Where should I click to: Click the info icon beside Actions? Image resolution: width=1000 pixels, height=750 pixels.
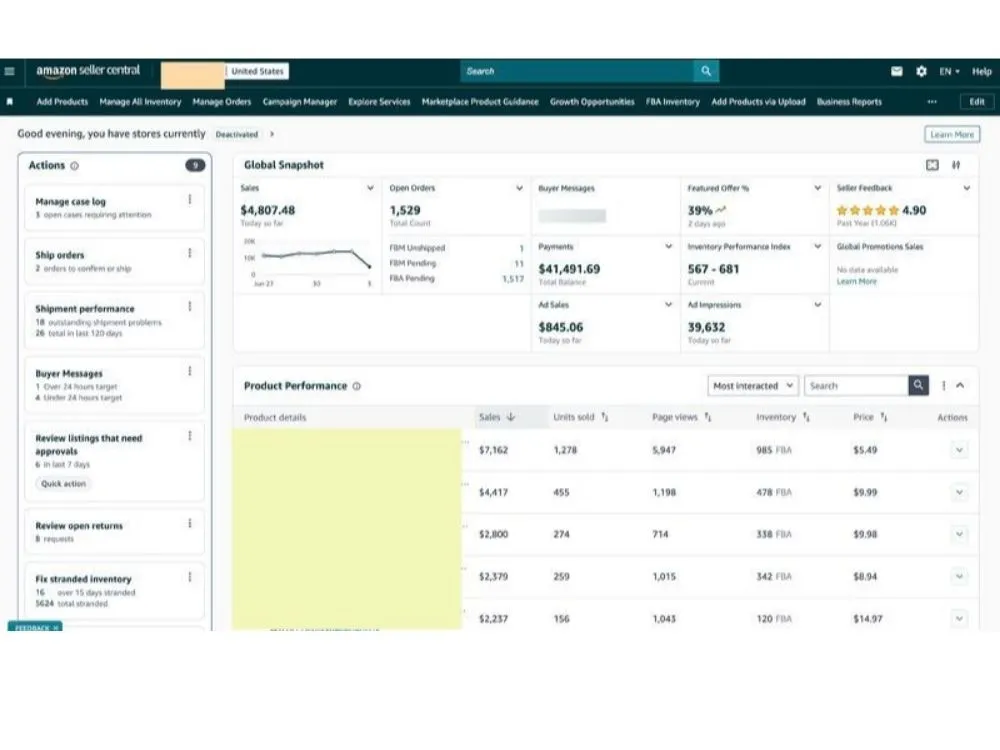(x=75, y=166)
